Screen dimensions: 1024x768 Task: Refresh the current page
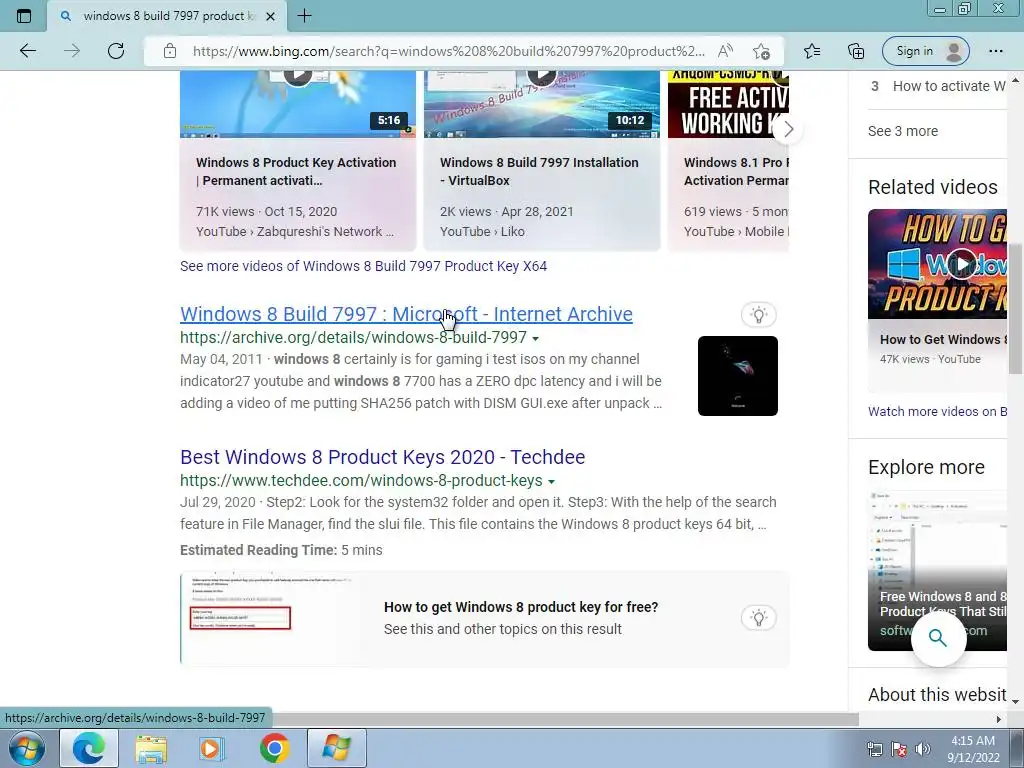[116, 51]
